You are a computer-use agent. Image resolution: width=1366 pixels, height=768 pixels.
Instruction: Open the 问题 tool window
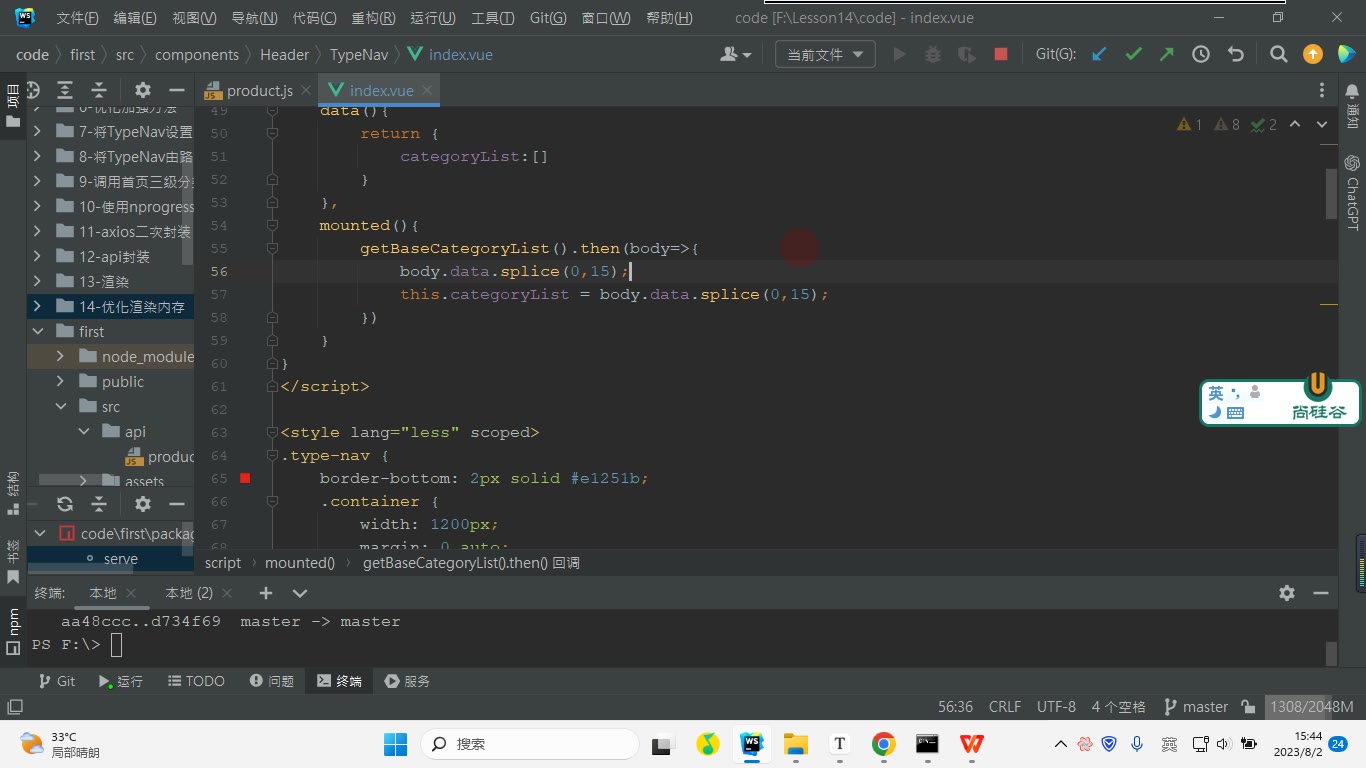(x=272, y=681)
